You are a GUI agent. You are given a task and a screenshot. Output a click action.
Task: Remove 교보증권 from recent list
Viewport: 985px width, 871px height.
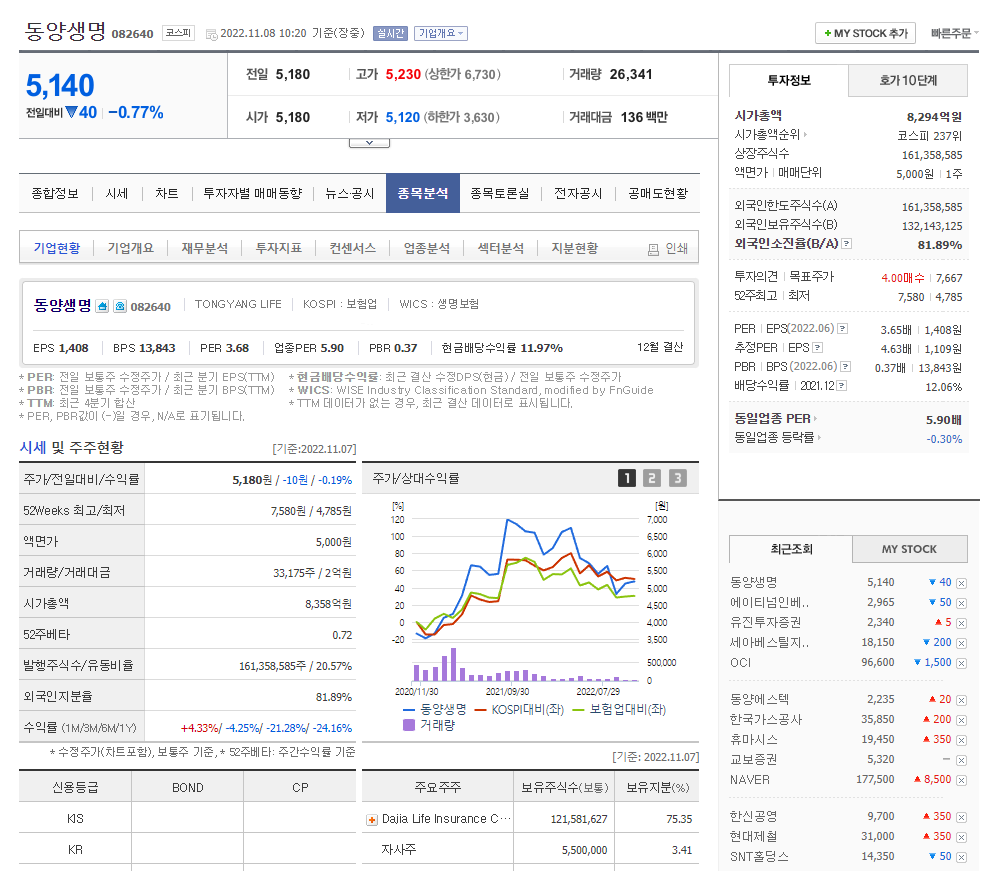coord(961,760)
